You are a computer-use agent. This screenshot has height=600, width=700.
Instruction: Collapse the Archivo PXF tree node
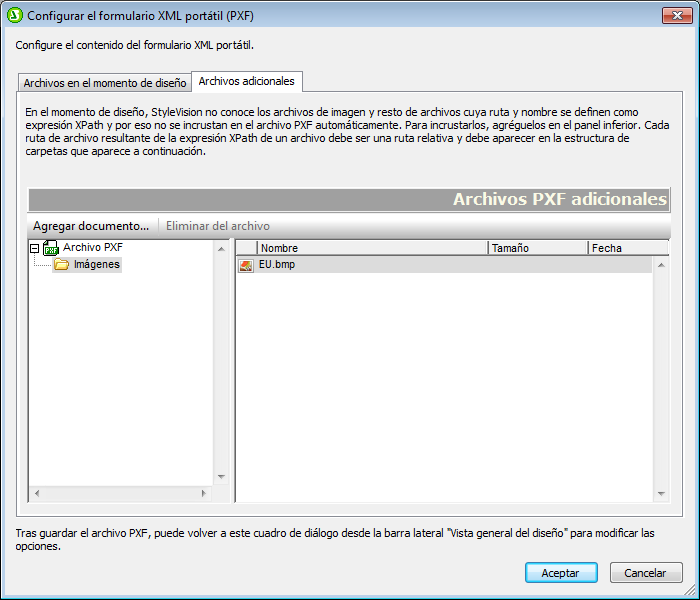pos(34,248)
